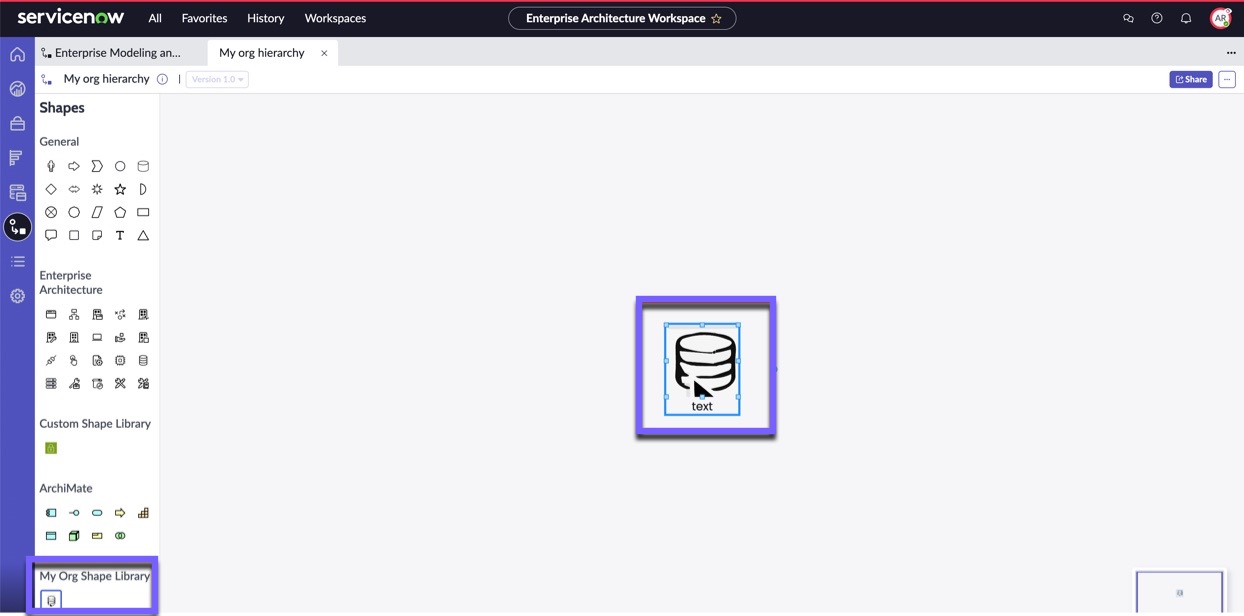Image resolution: width=1244 pixels, height=616 pixels.
Task: Select the right arrow shape in General
Action: [x=74, y=166]
